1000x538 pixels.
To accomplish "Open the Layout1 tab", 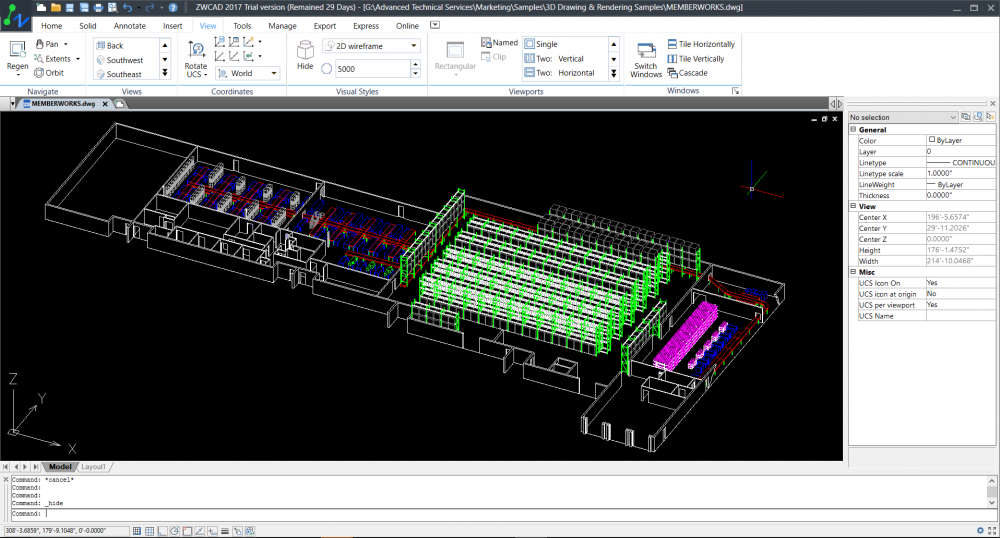I will [x=93, y=467].
